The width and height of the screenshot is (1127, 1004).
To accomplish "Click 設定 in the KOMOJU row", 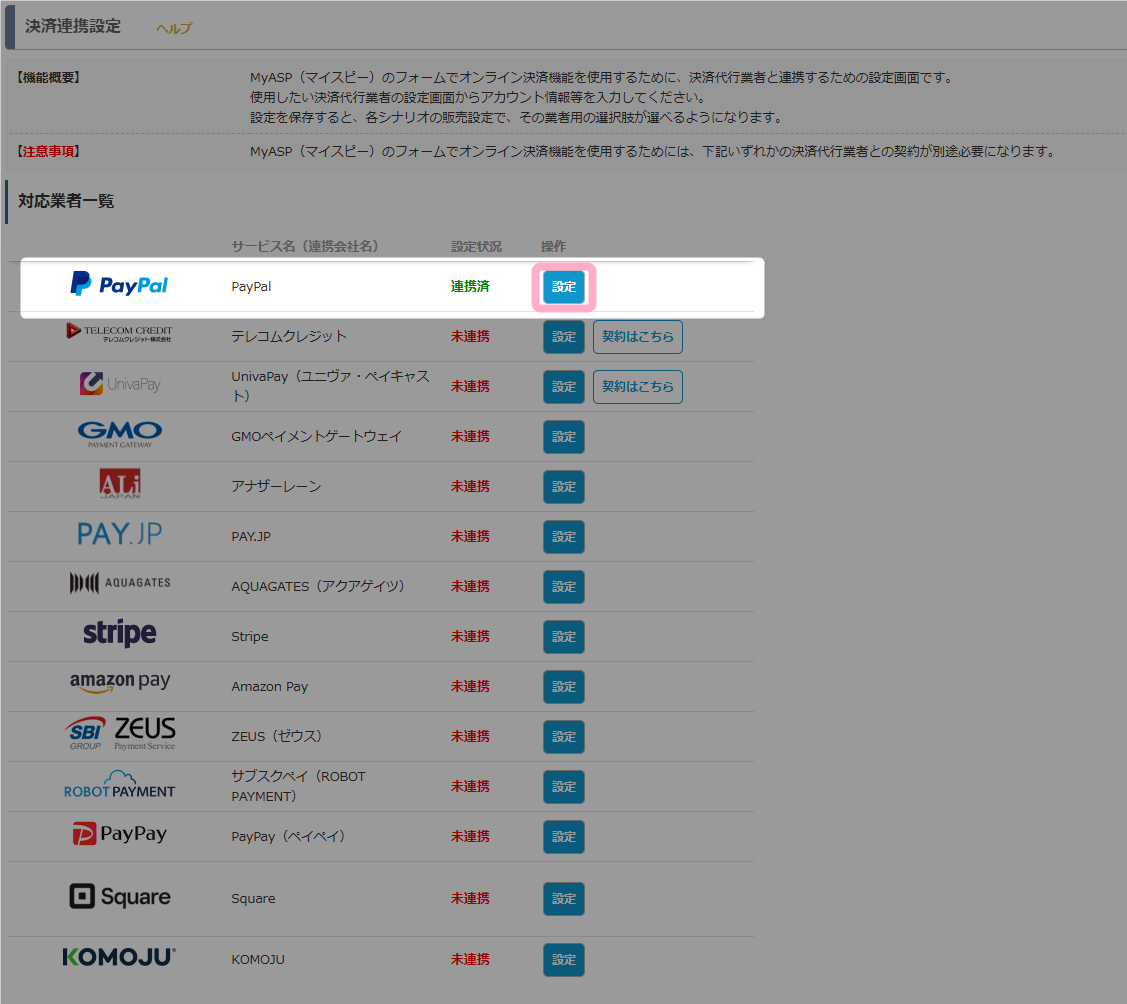I will click(x=564, y=960).
